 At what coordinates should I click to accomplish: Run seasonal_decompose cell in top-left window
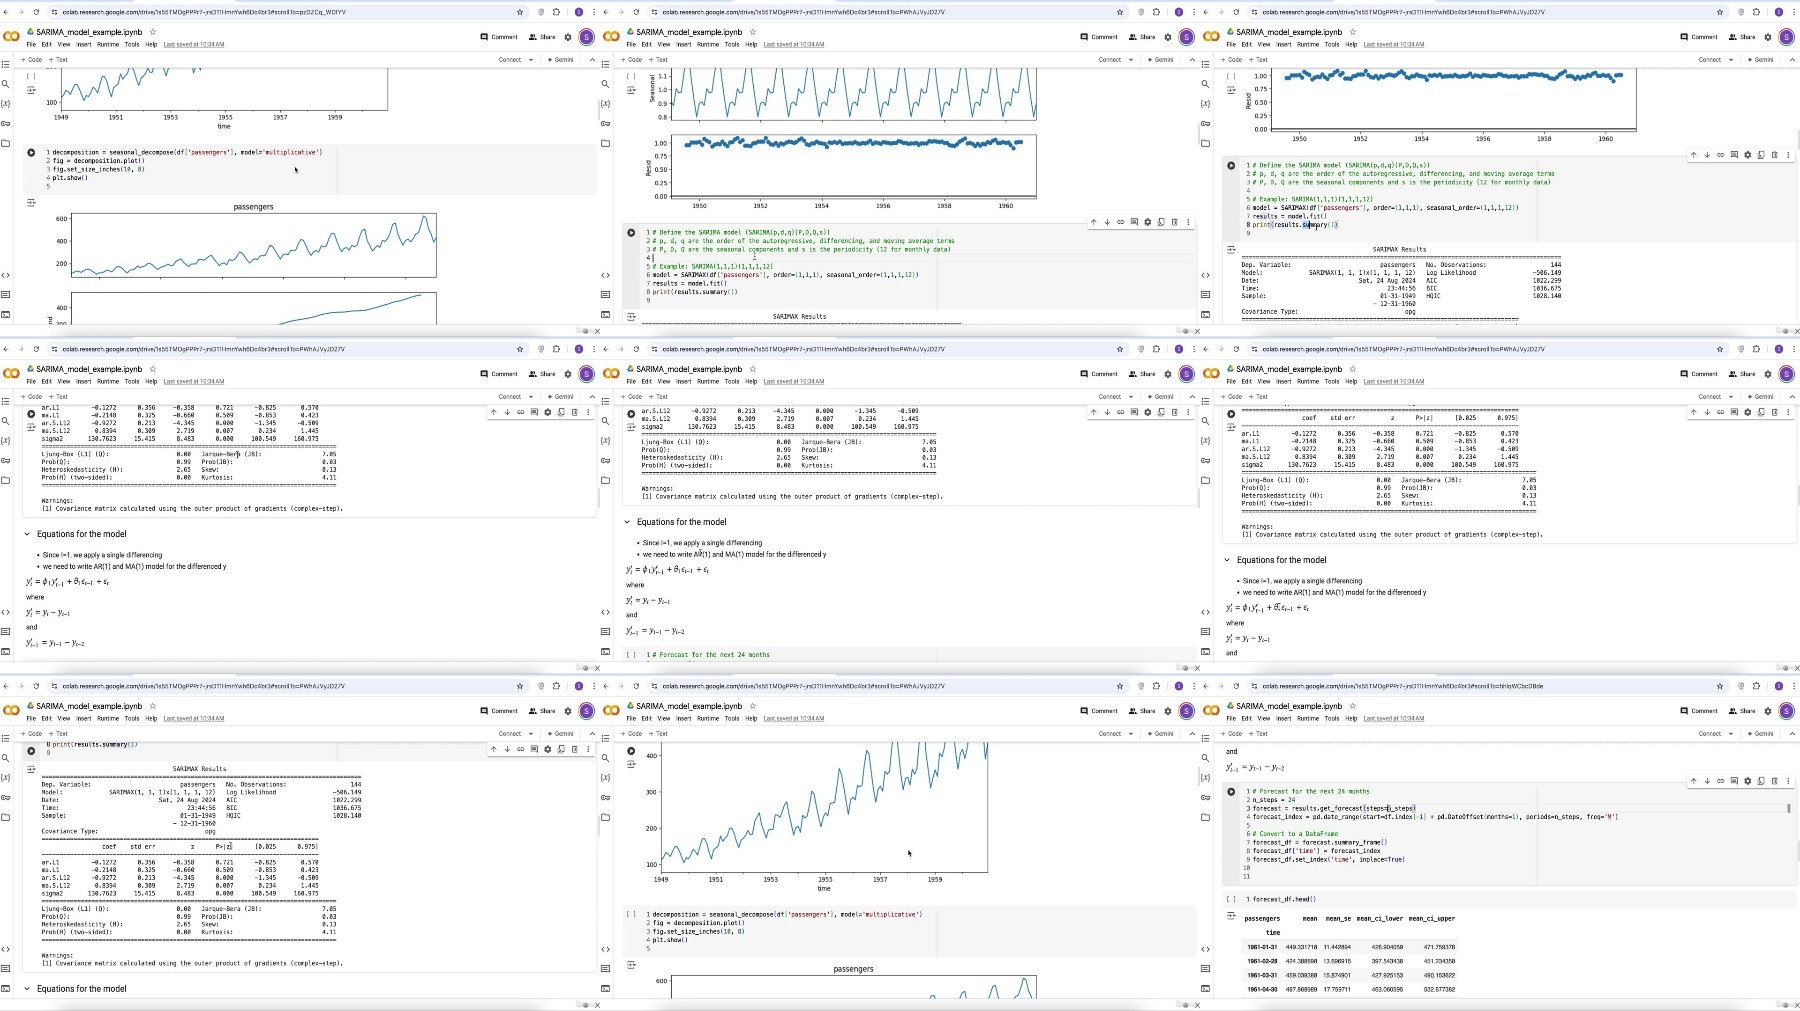(31, 153)
